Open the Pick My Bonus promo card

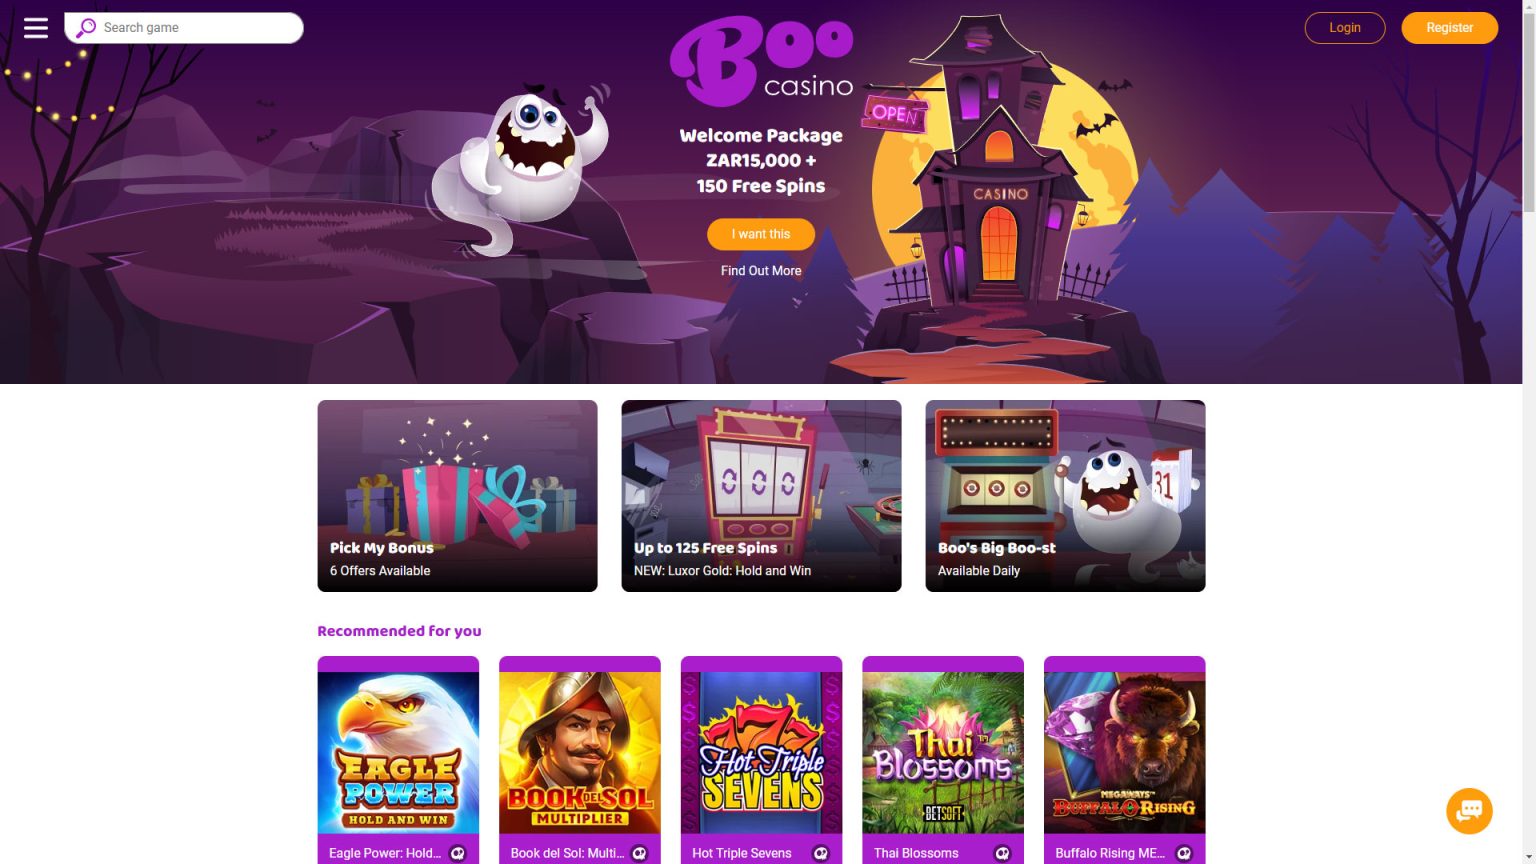point(457,496)
